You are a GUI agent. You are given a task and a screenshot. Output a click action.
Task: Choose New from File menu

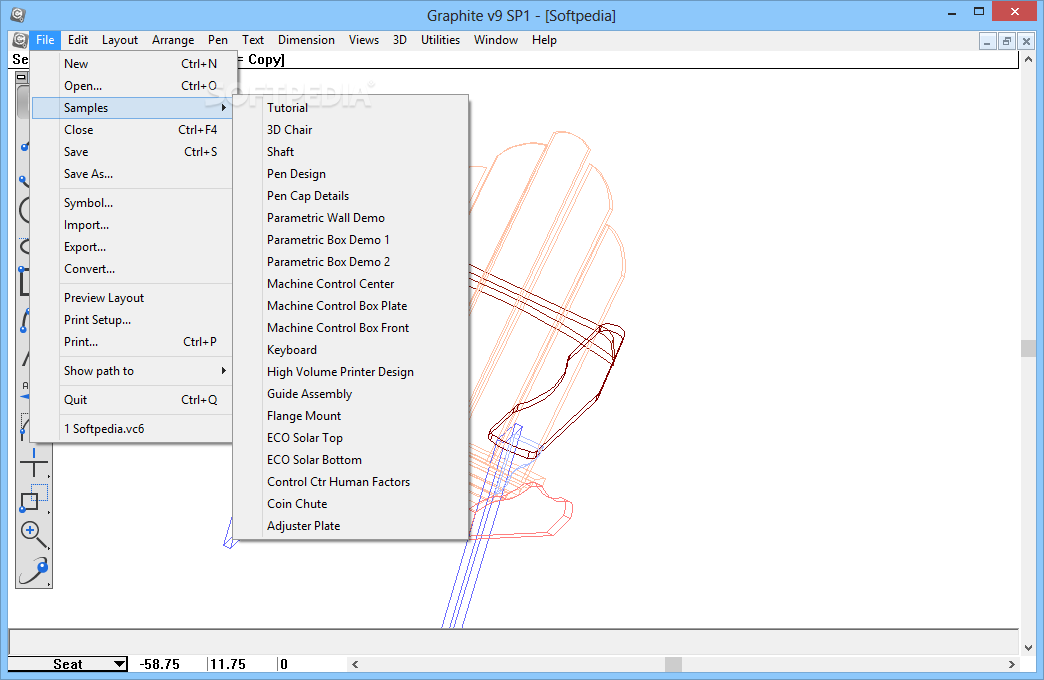[x=132, y=64]
